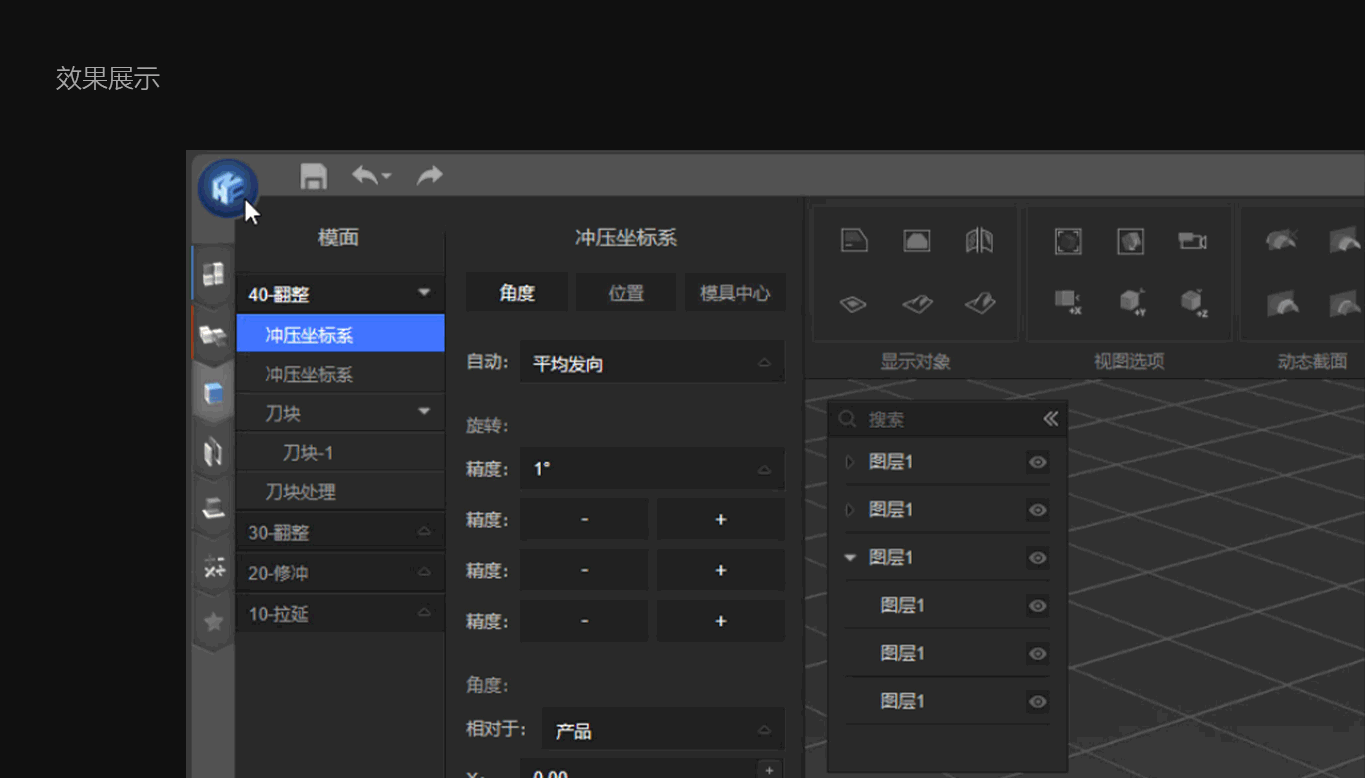Select the +X axis view icon
The image size is (1365, 778).
click(x=1066, y=301)
